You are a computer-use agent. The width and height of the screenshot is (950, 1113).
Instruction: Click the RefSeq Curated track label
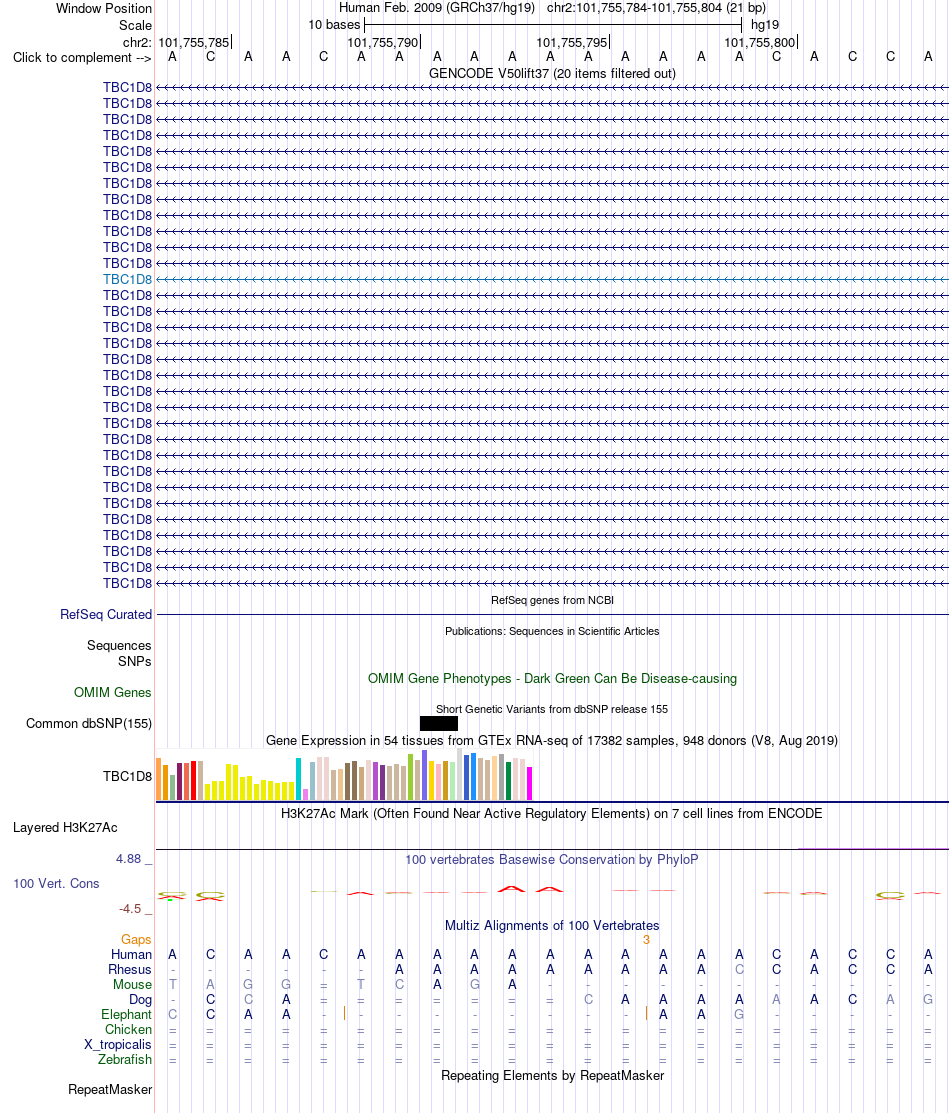click(x=106, y=614)
